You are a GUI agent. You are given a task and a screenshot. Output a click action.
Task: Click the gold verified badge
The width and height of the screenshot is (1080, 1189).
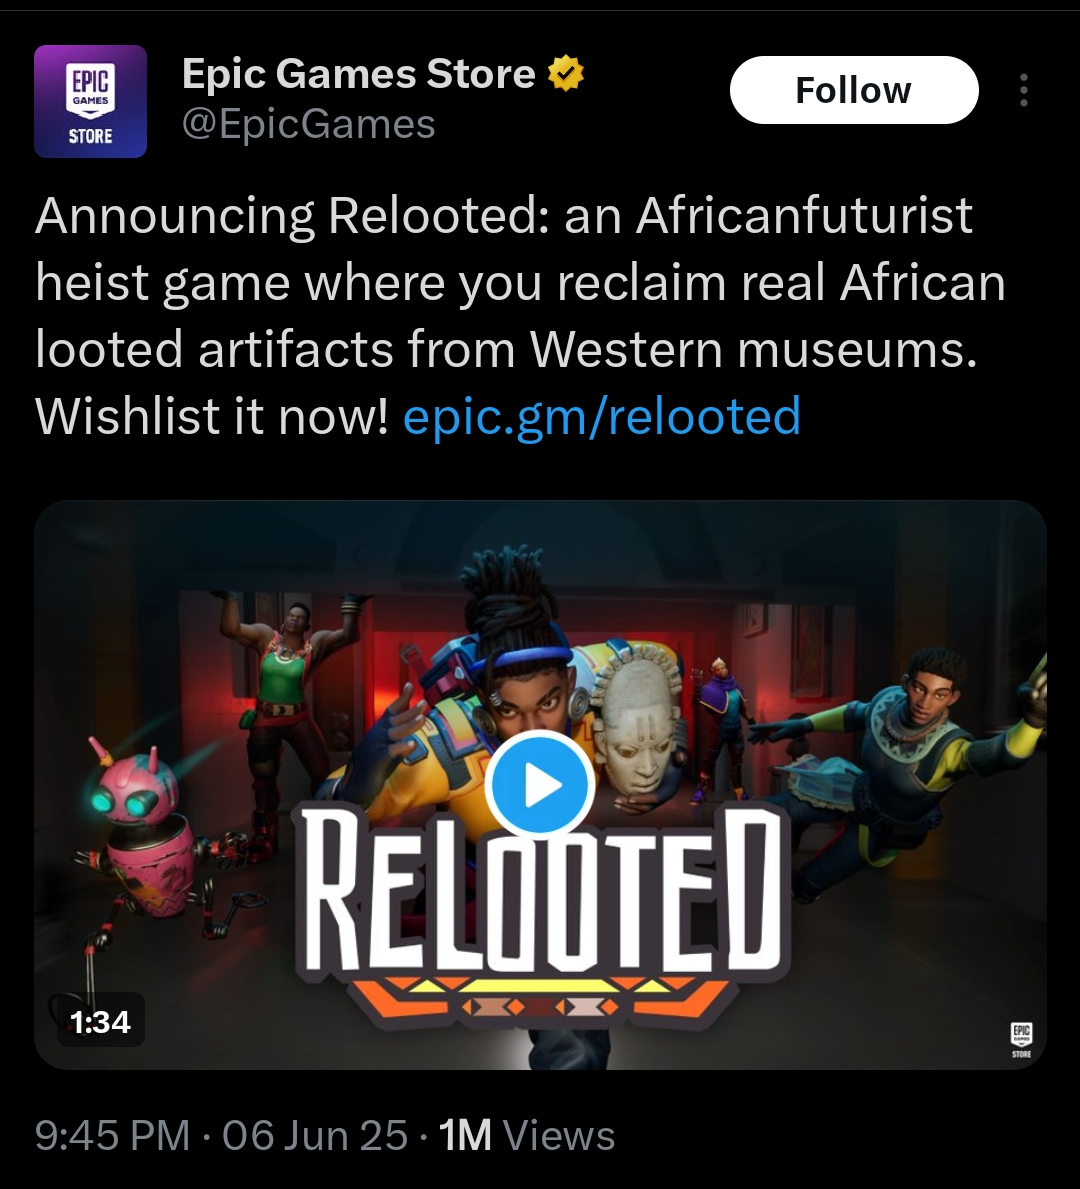coord(565,74)
